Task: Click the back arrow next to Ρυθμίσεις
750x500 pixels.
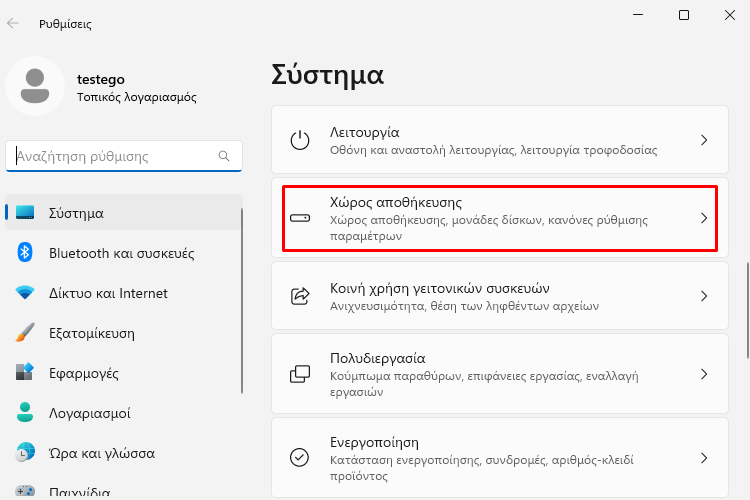Action: pyautogui.click(x=13, y=23)
